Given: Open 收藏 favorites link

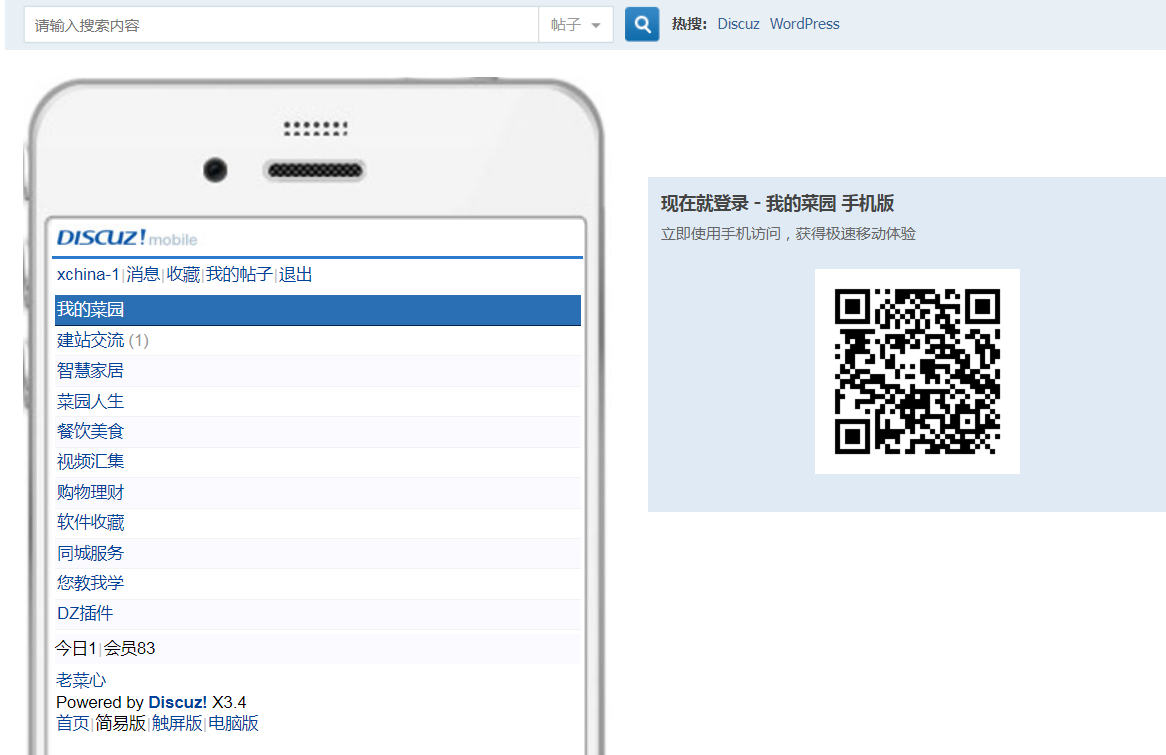Looking at the screenshot, I should click(183, 274).
